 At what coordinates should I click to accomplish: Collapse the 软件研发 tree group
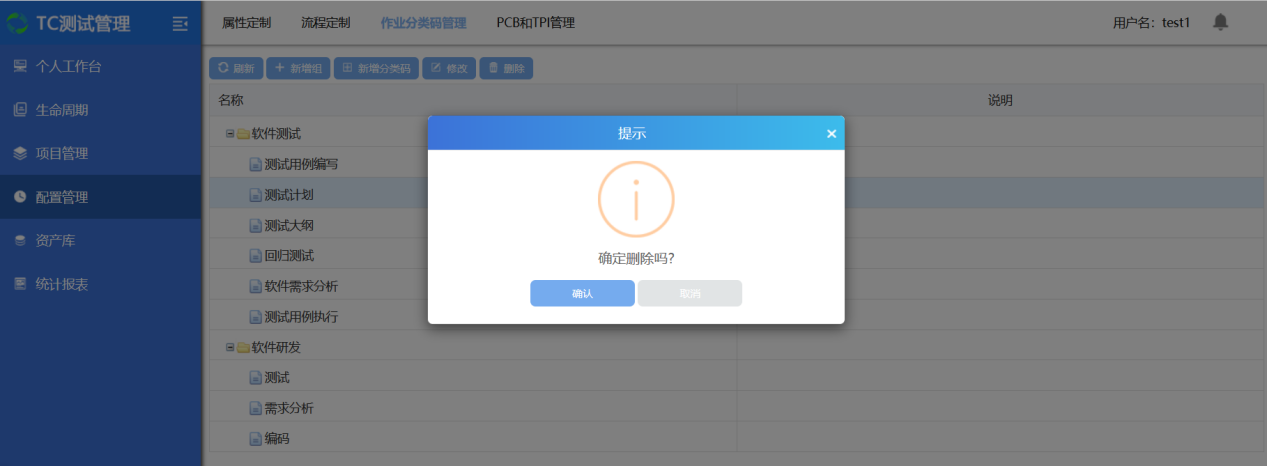(x=230, y=347)
